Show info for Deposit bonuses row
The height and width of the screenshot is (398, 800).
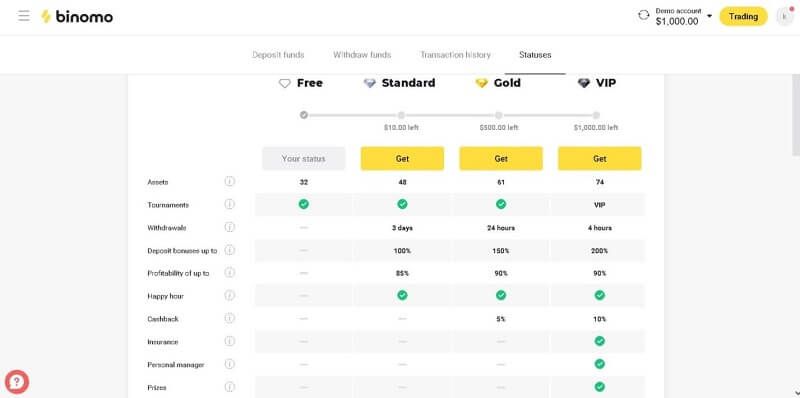click(x=230, y=250)
